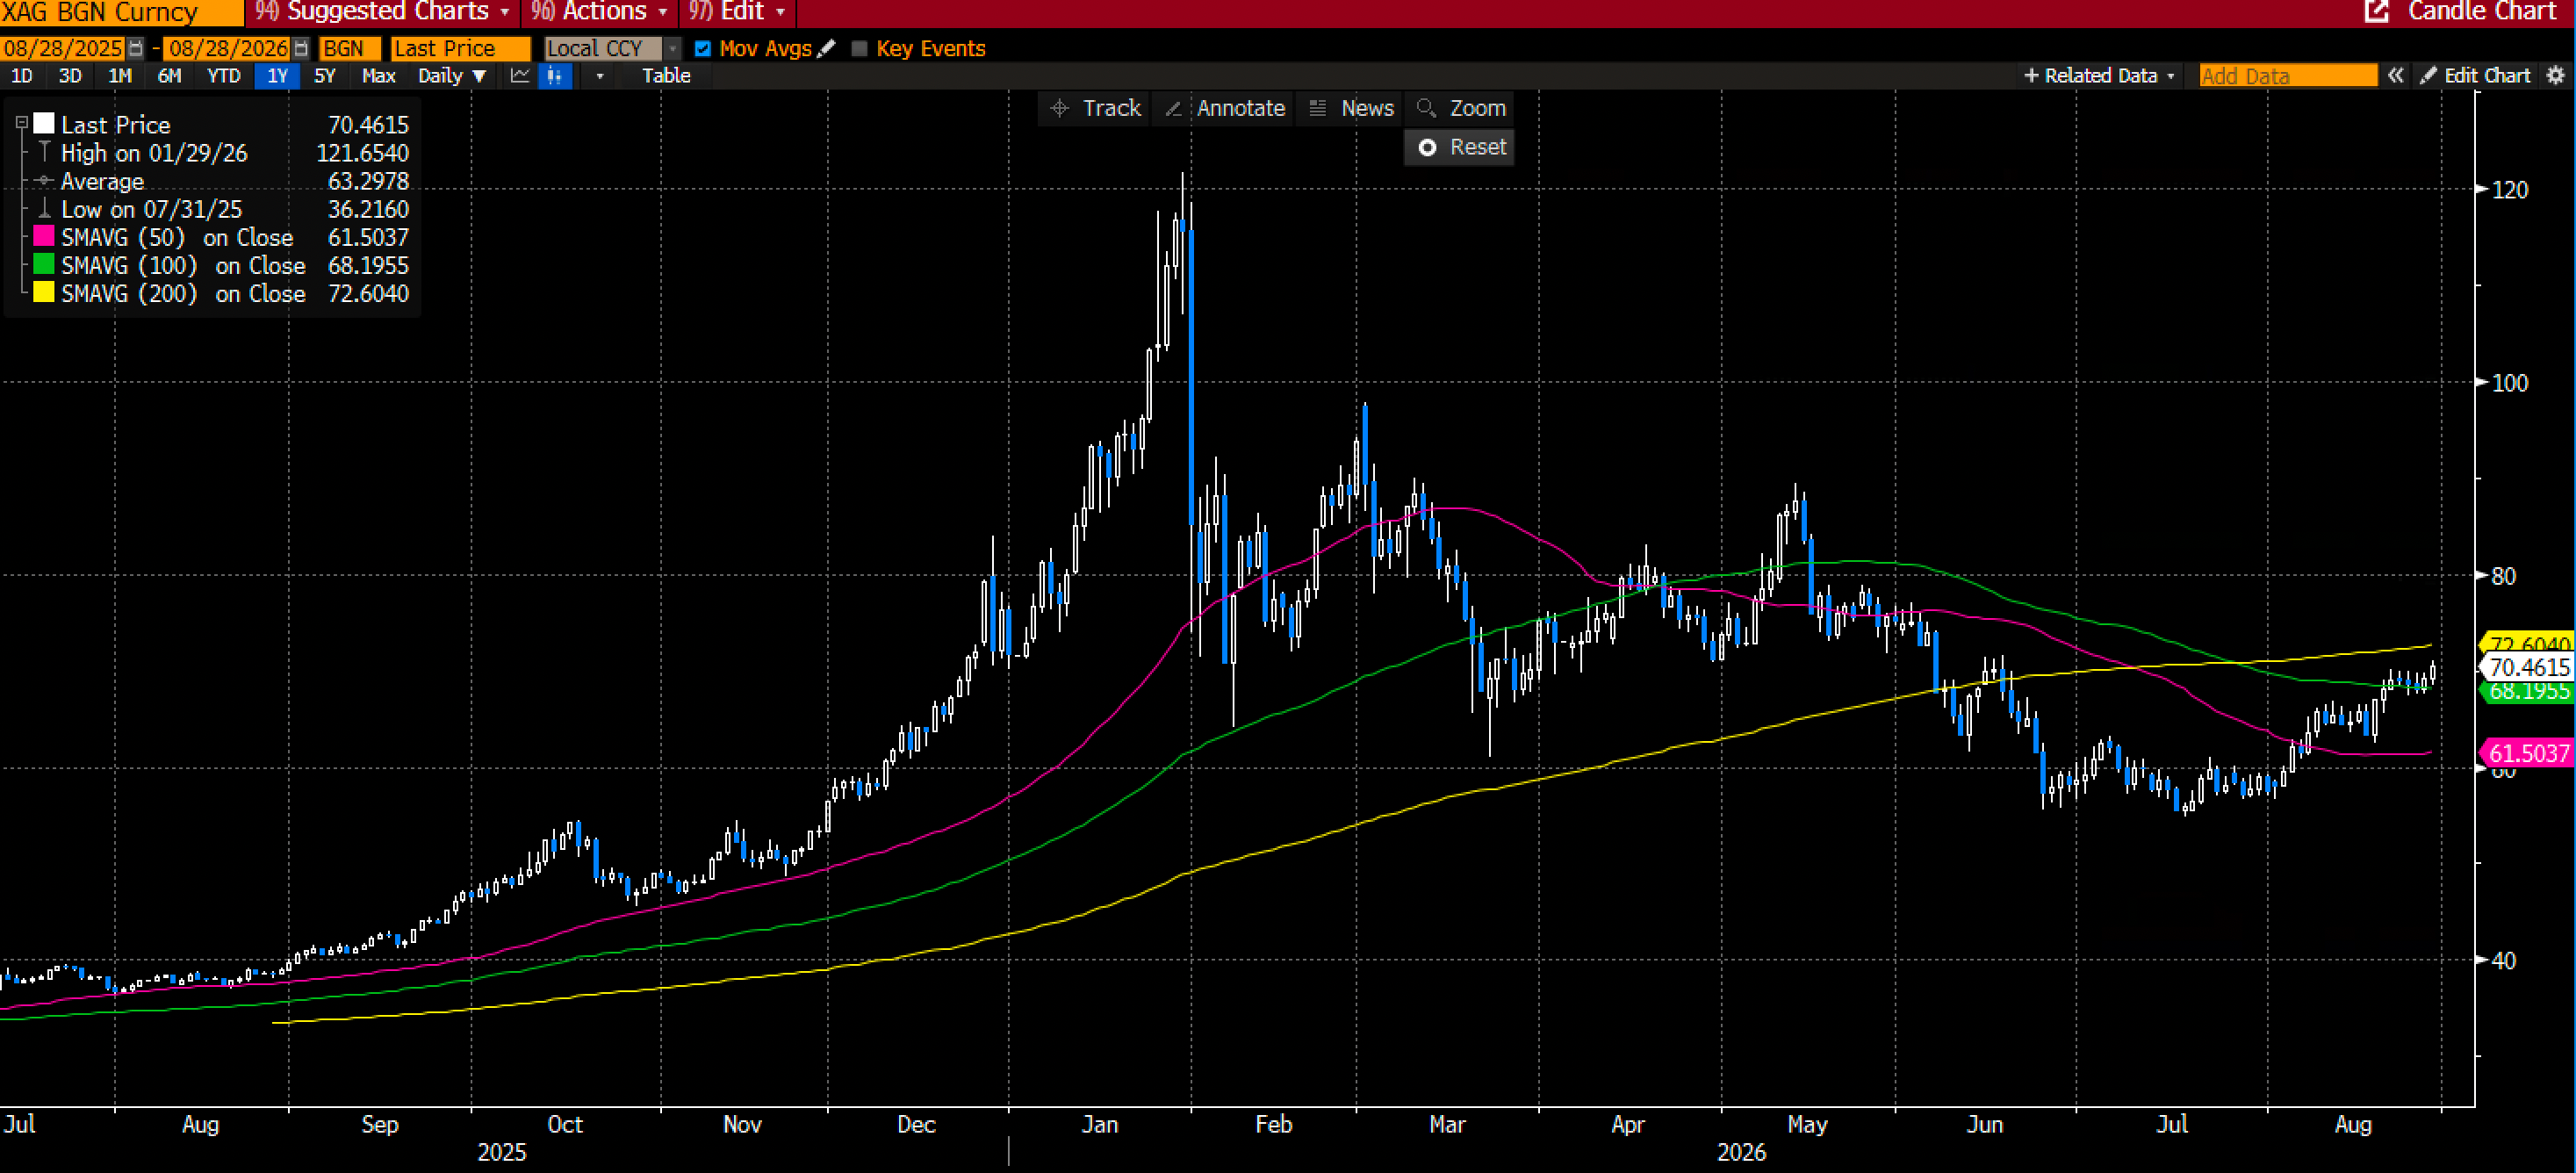Select the 1Y time range tab
This screenshot has height=1173, width=2576.
pos(277,75)
